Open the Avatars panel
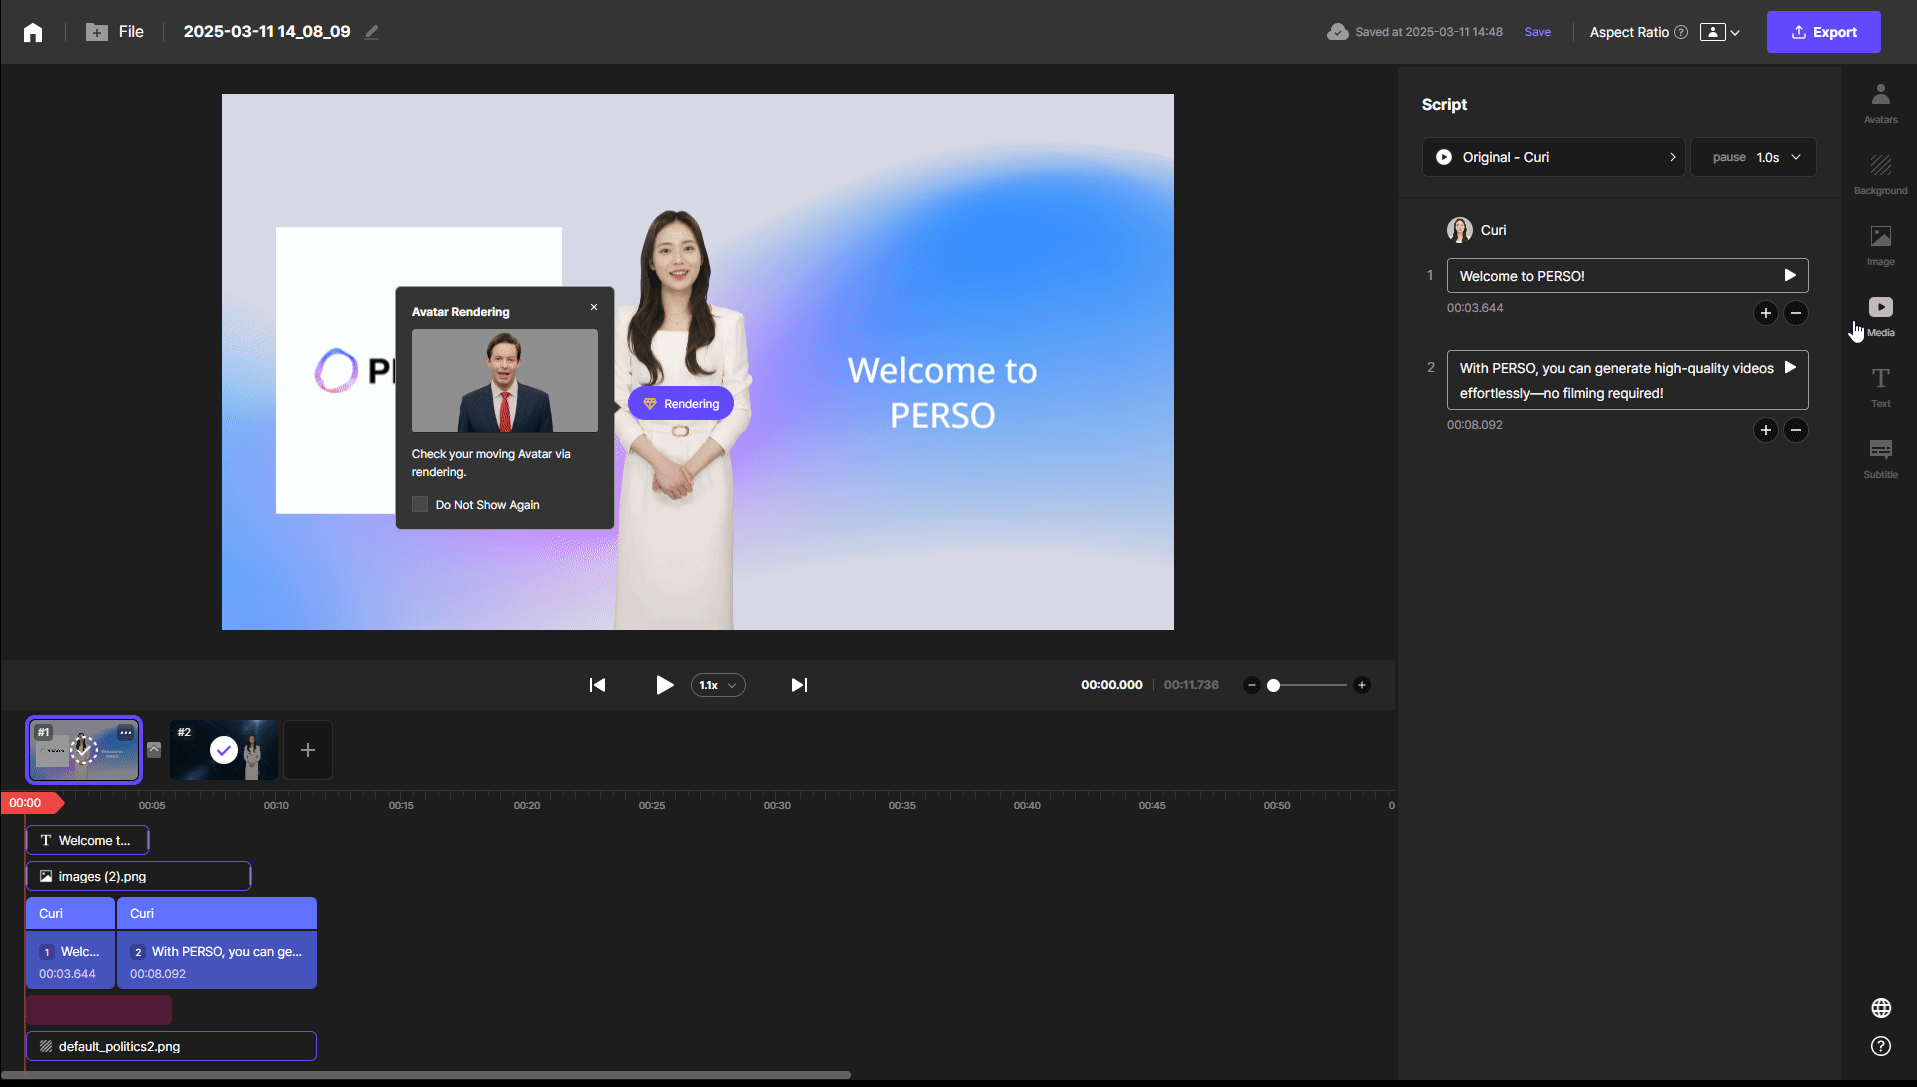Screen dimensions: 1917x1087 [x=1880, y=104]
